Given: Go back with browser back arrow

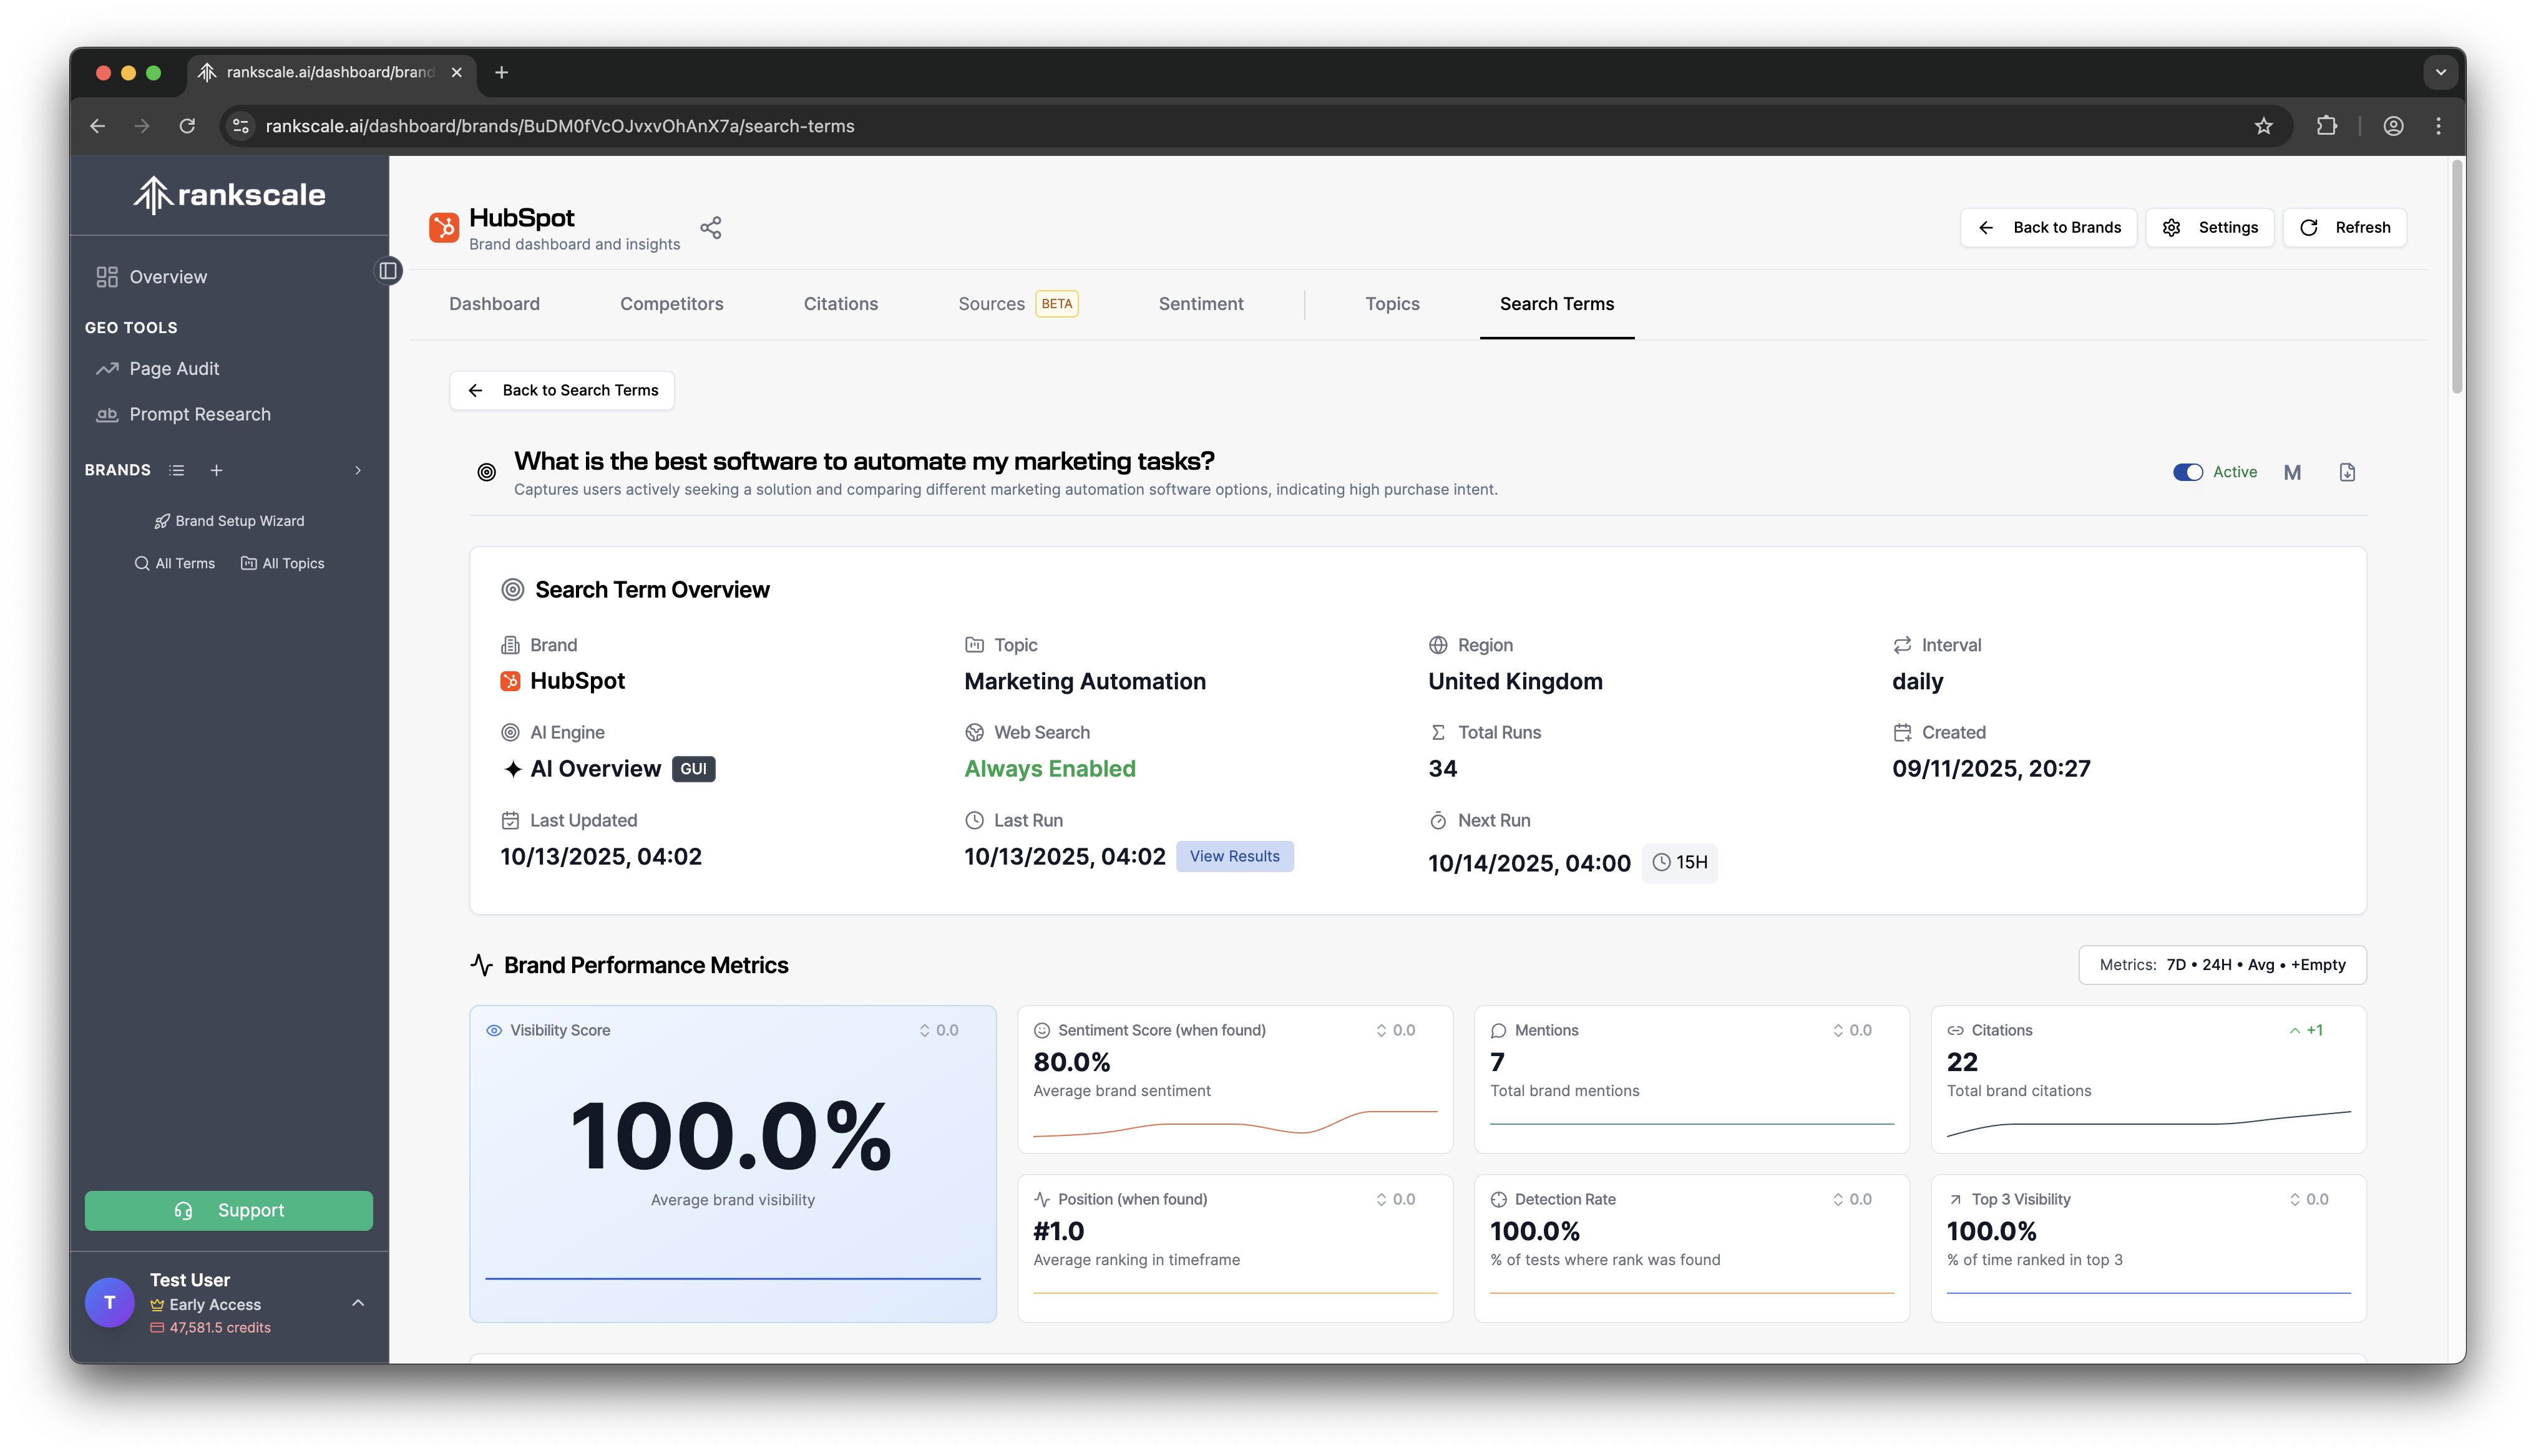Looking at the screenshot, I should (97, 126).
